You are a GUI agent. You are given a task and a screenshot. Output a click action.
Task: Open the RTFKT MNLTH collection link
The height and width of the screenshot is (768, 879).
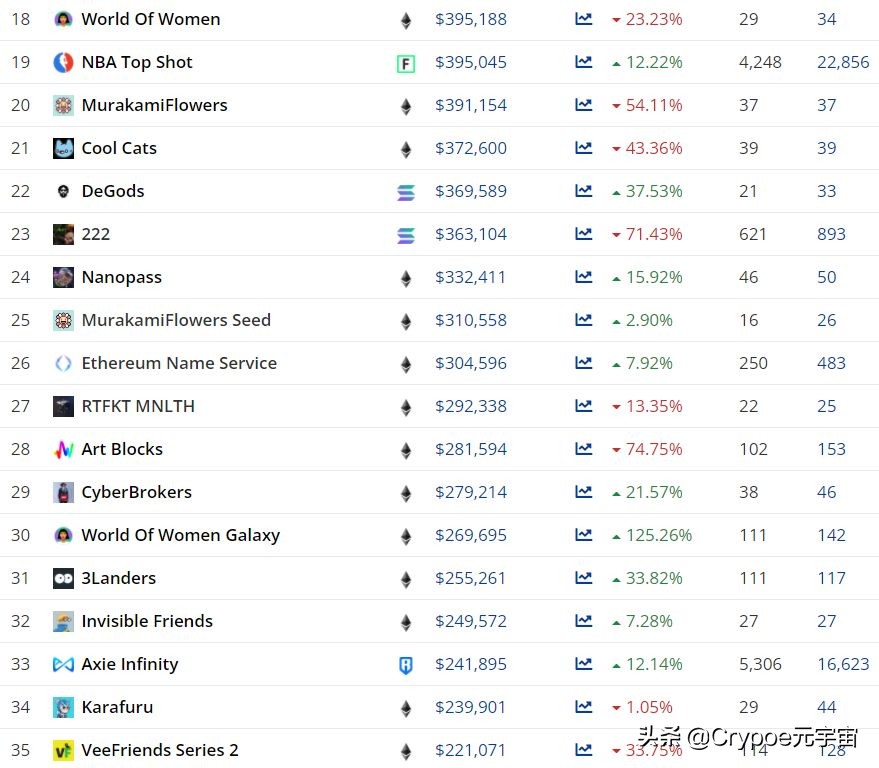point(138,406)
